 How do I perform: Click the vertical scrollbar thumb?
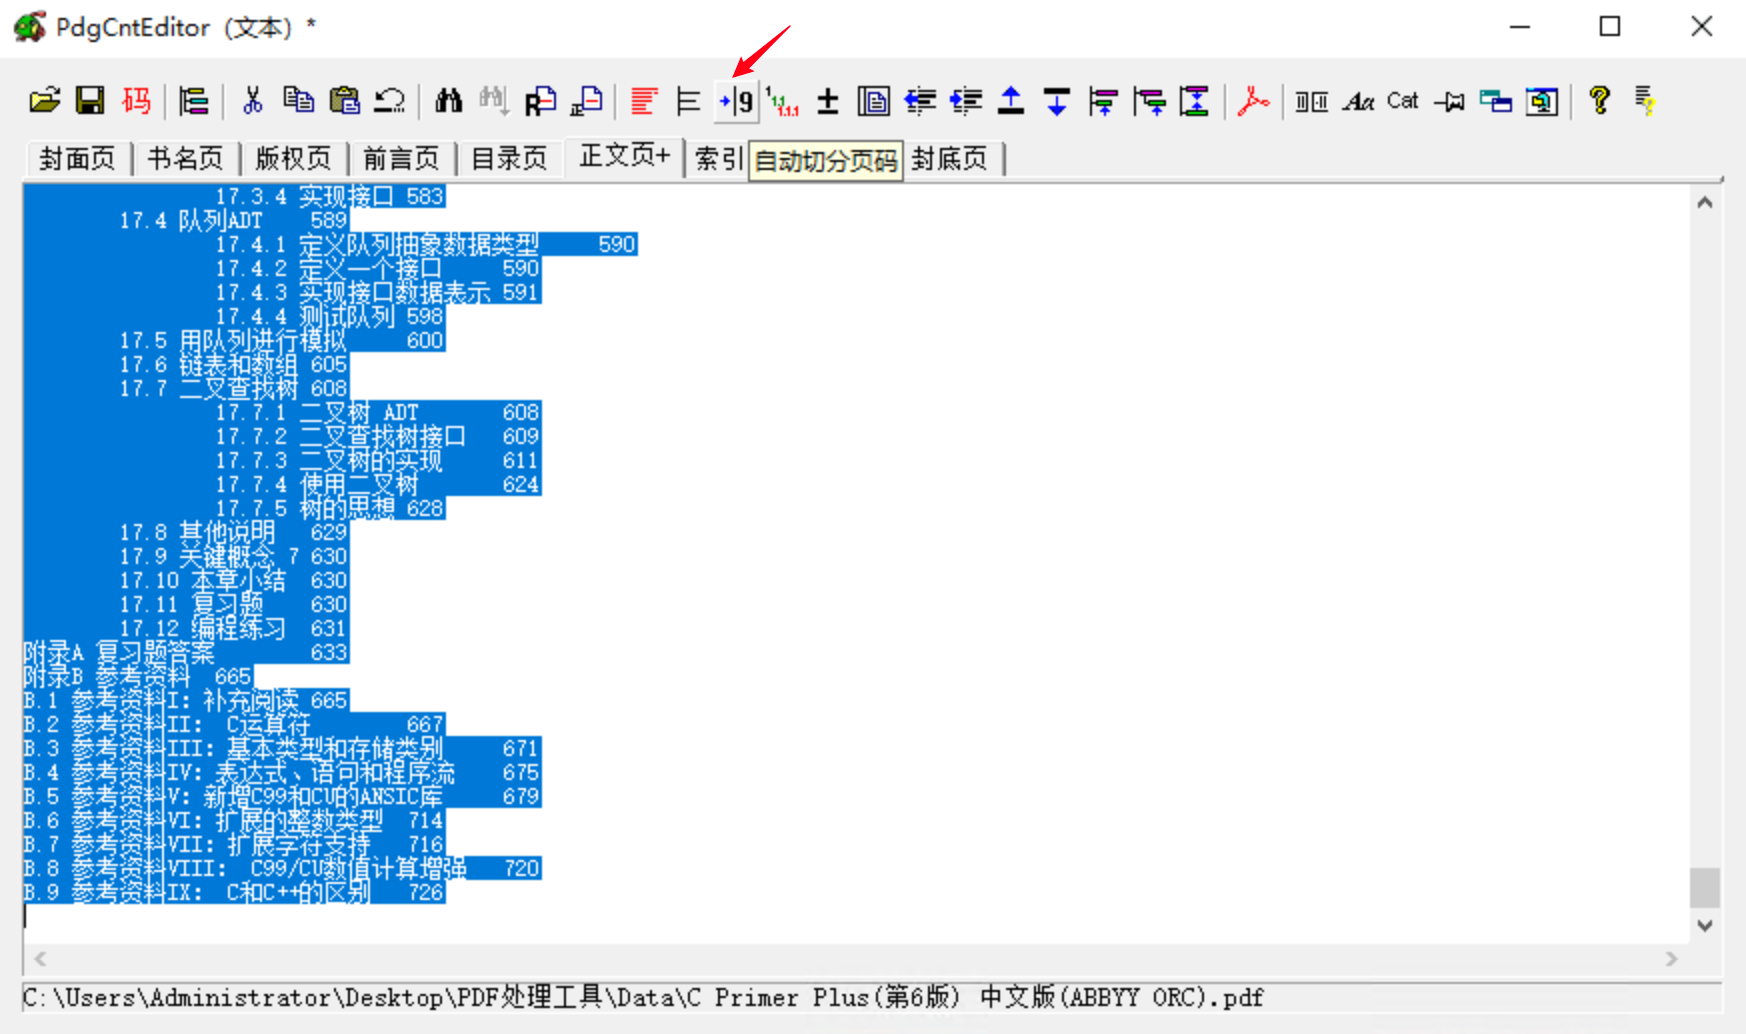pyautogui.click(x=1705, y=887)
